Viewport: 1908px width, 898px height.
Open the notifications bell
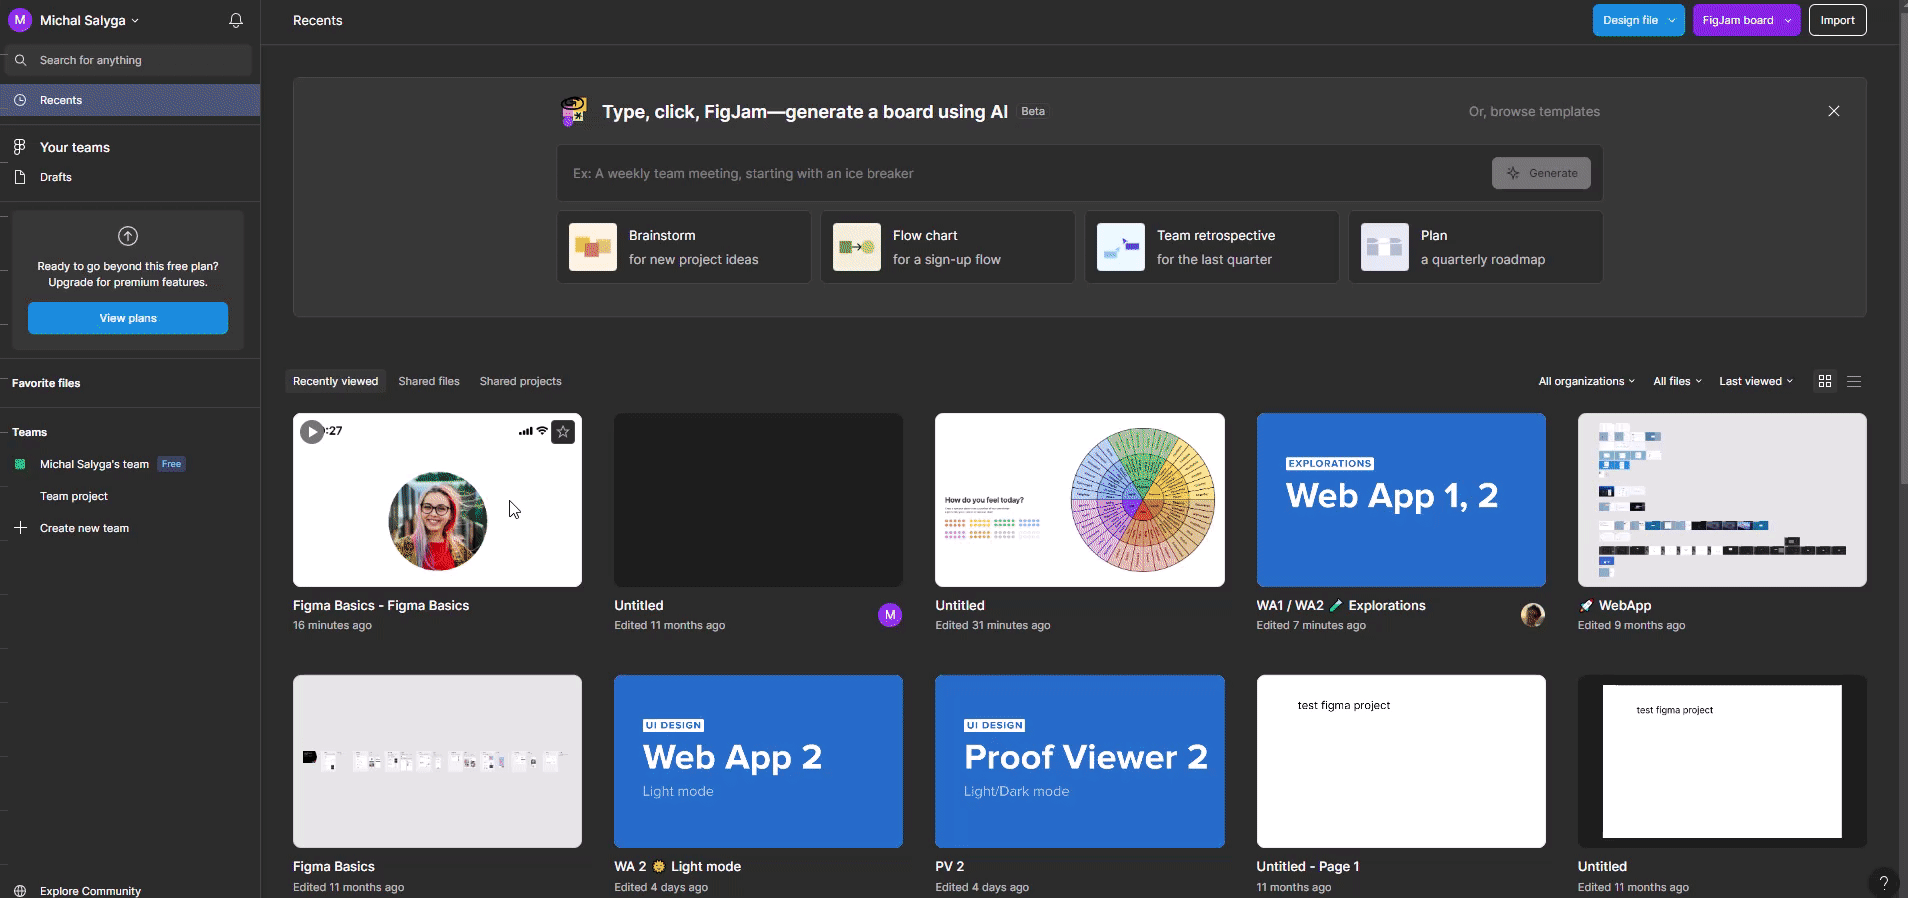coord(236,20)
